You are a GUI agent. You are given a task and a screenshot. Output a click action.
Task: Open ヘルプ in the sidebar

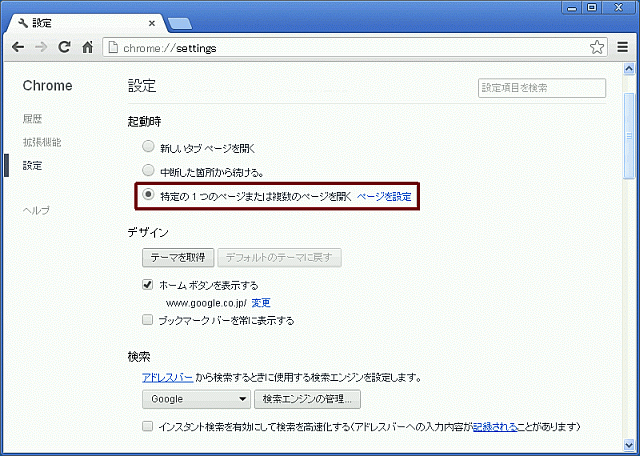pyautogui.click(x=36, y=210)
